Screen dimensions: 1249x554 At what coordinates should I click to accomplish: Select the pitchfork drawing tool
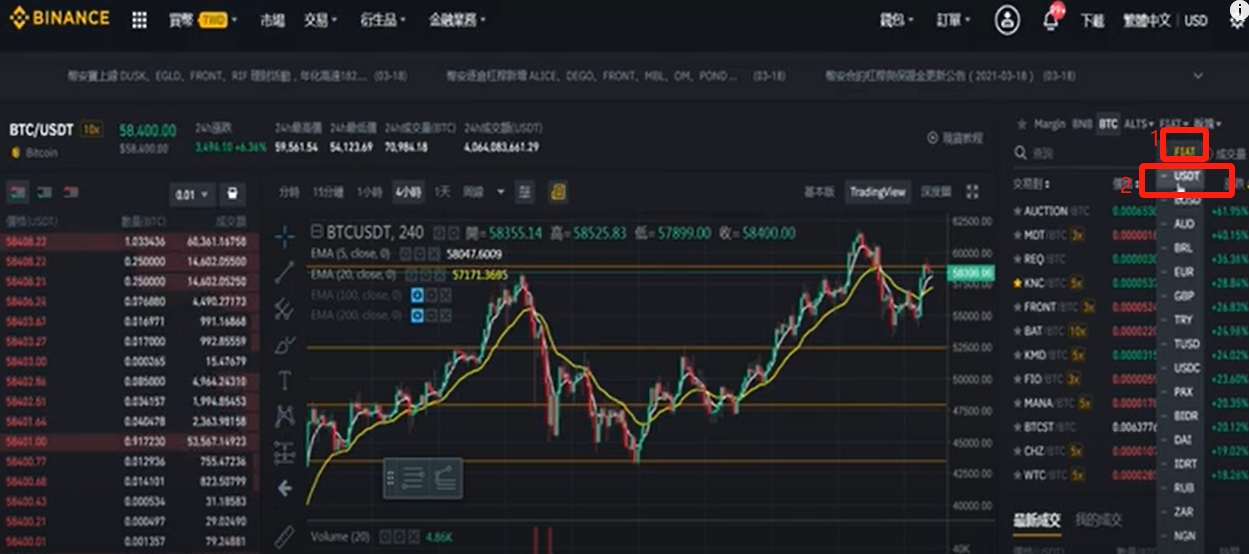285,307
